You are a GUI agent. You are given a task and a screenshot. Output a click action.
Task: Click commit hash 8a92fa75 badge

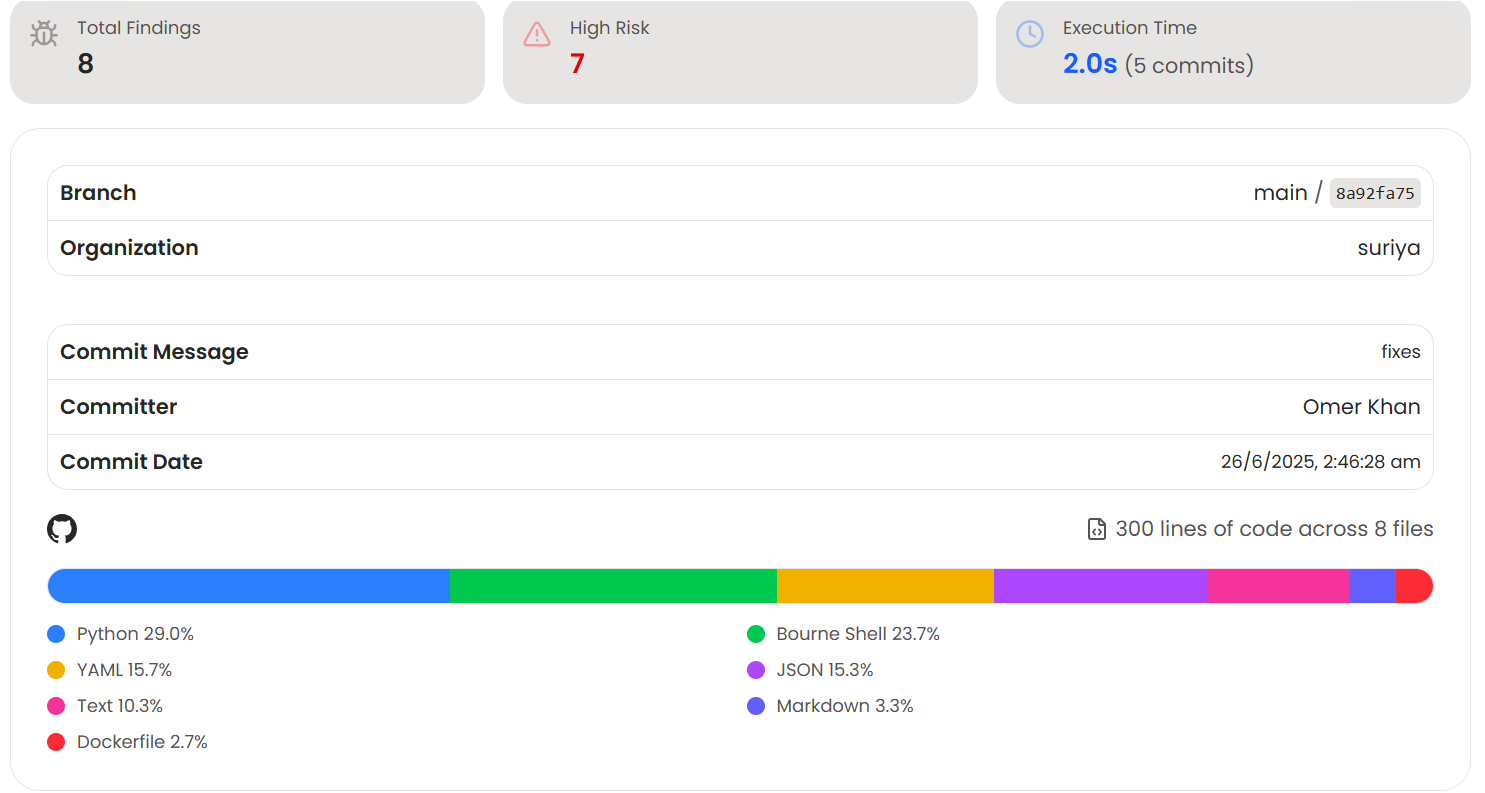(1375, 193)
